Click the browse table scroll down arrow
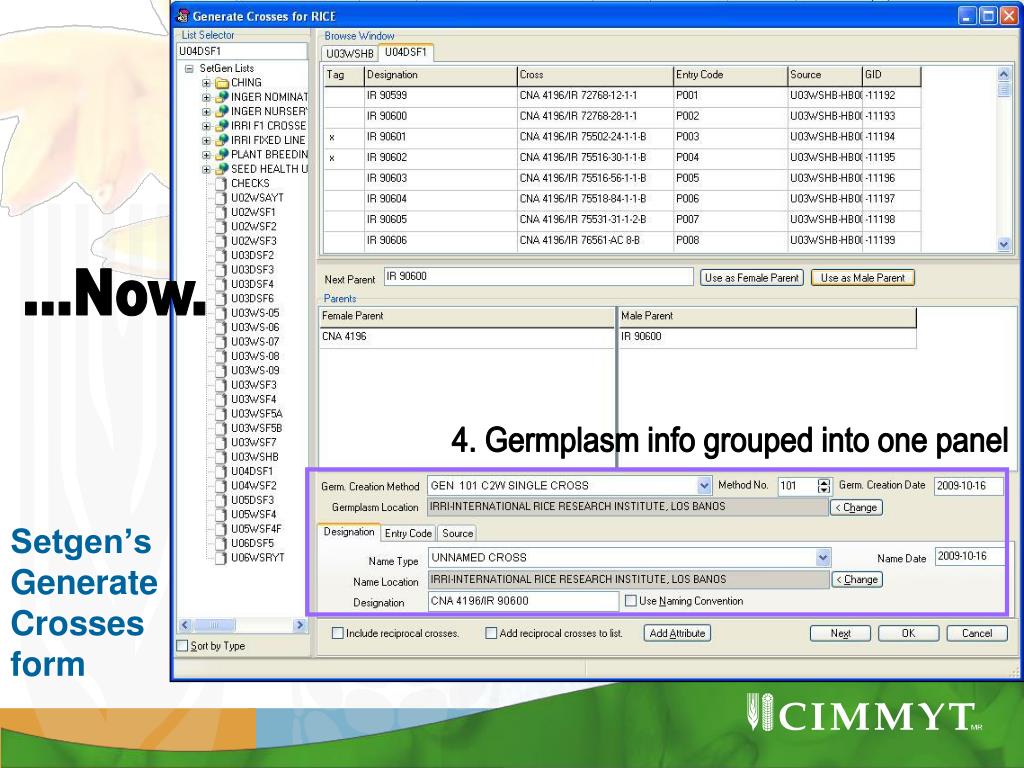1024x768 pixels. click(1004, 245)
